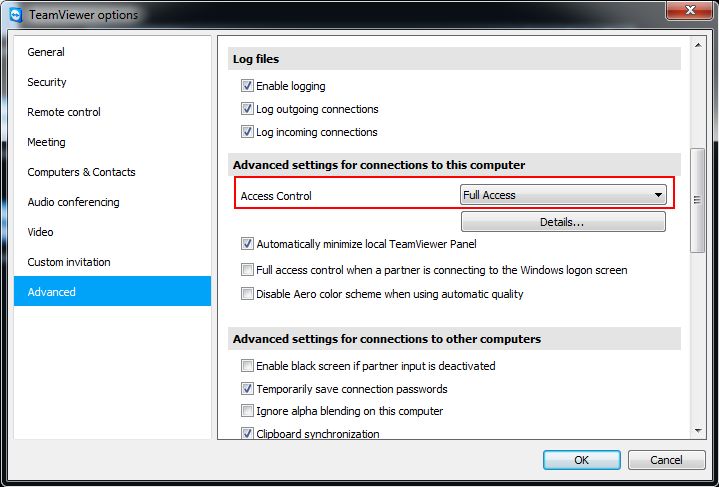Open the Remote control settings
Screen dimensions: 719x487
64,112
